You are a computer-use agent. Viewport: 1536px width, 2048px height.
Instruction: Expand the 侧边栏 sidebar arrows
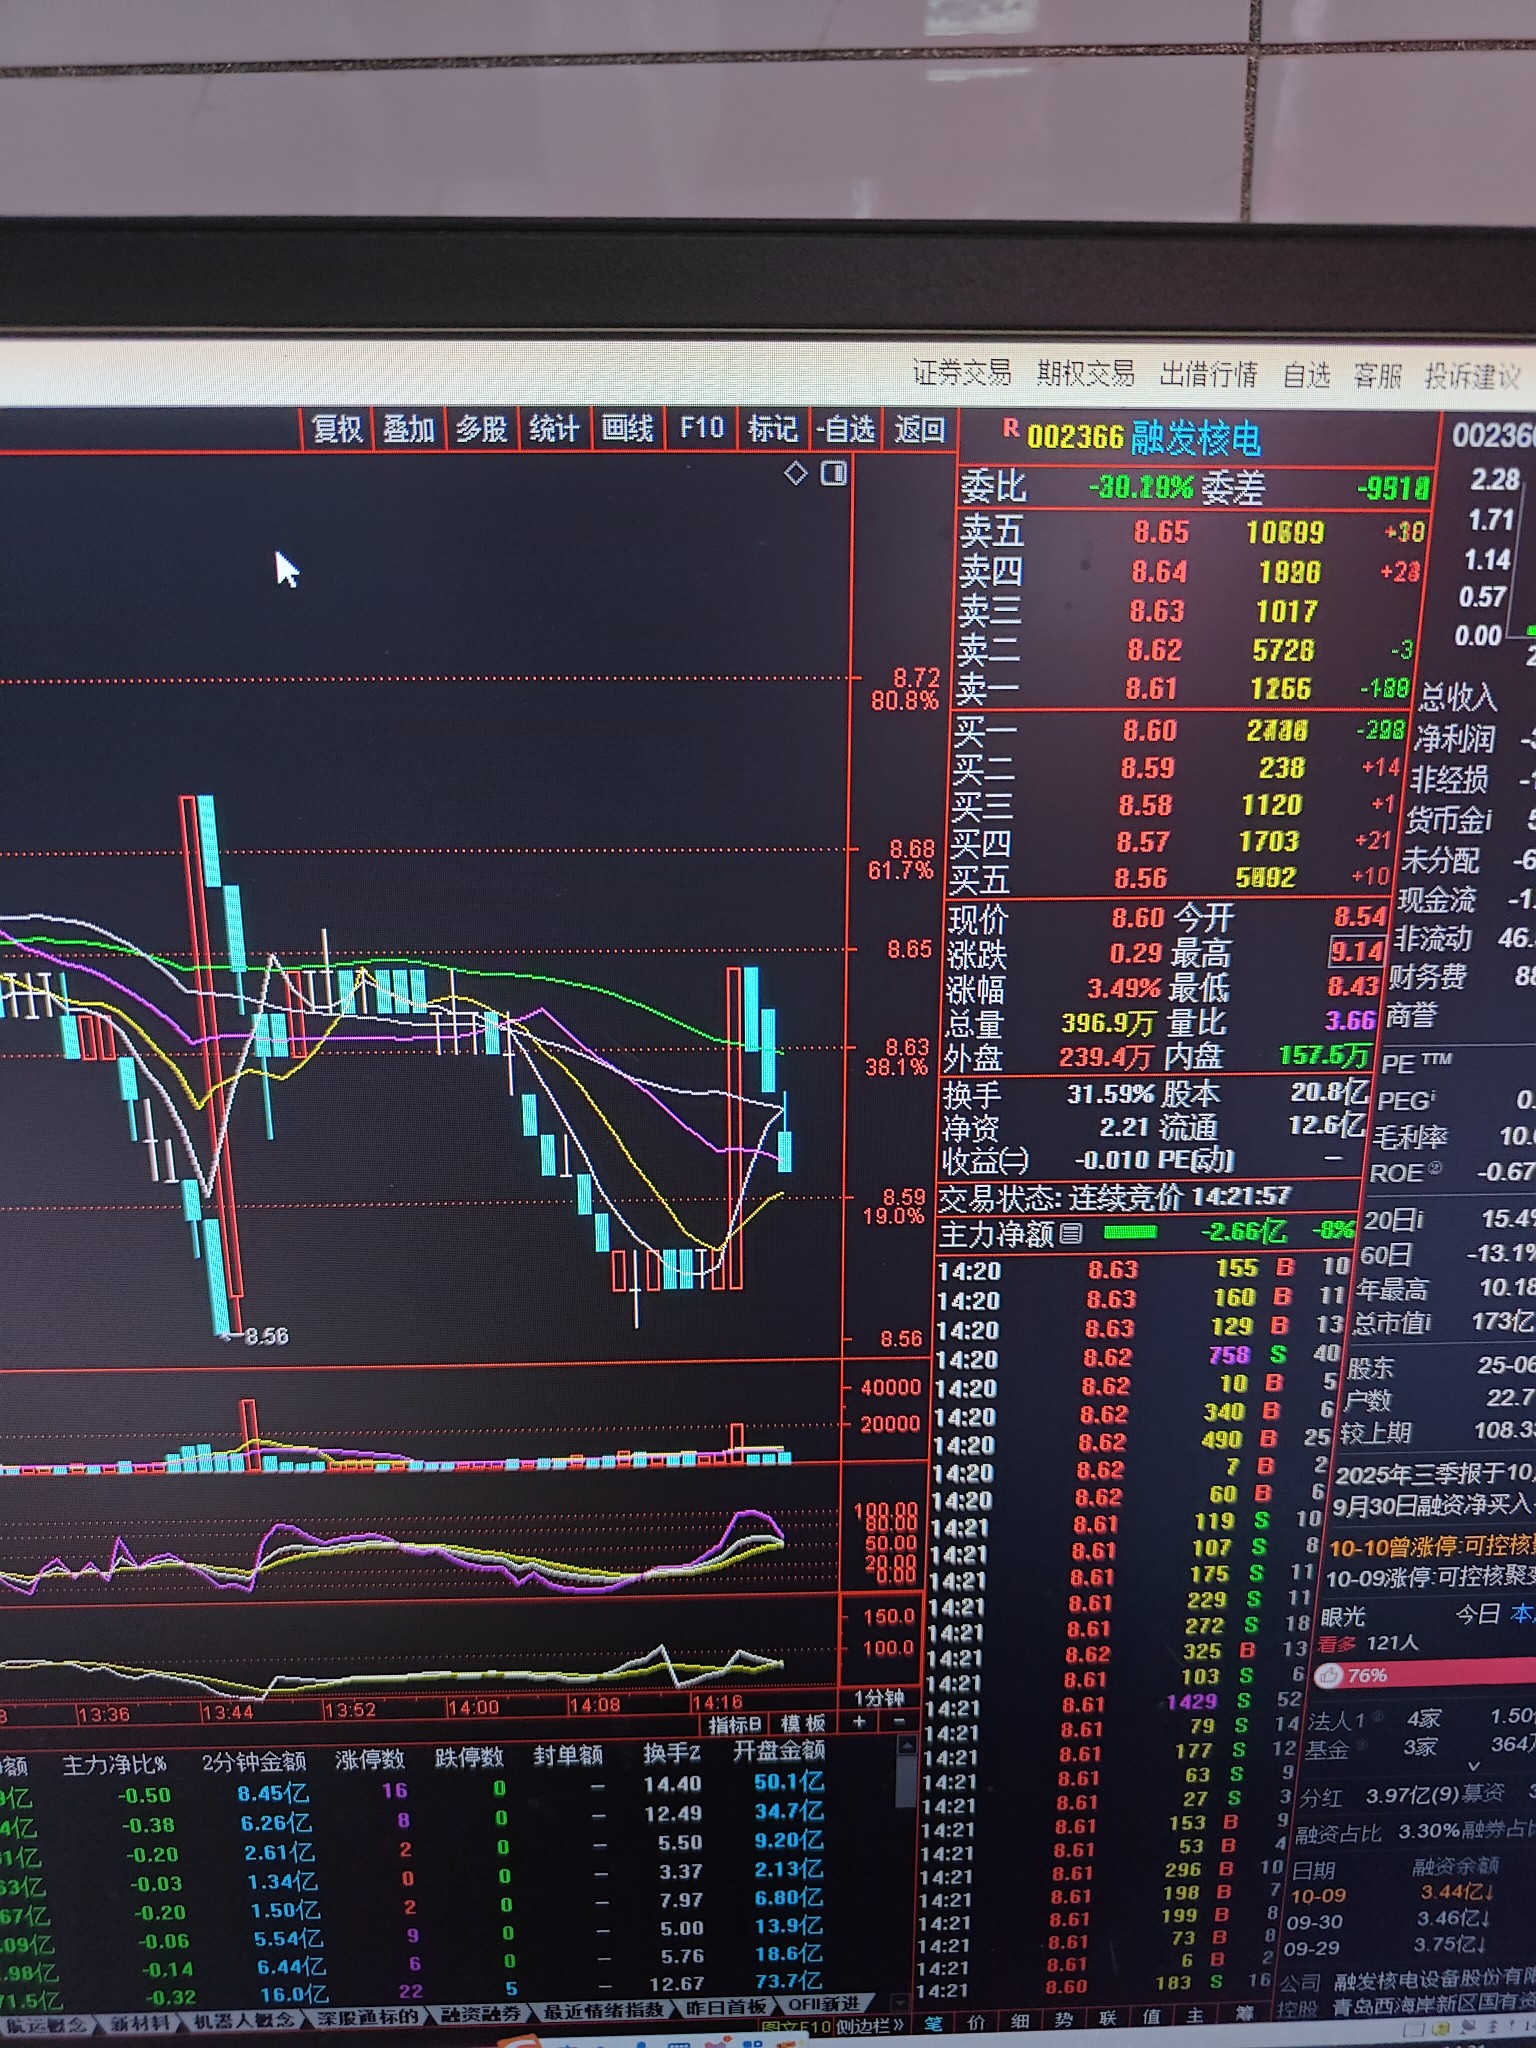(897, 2027)
